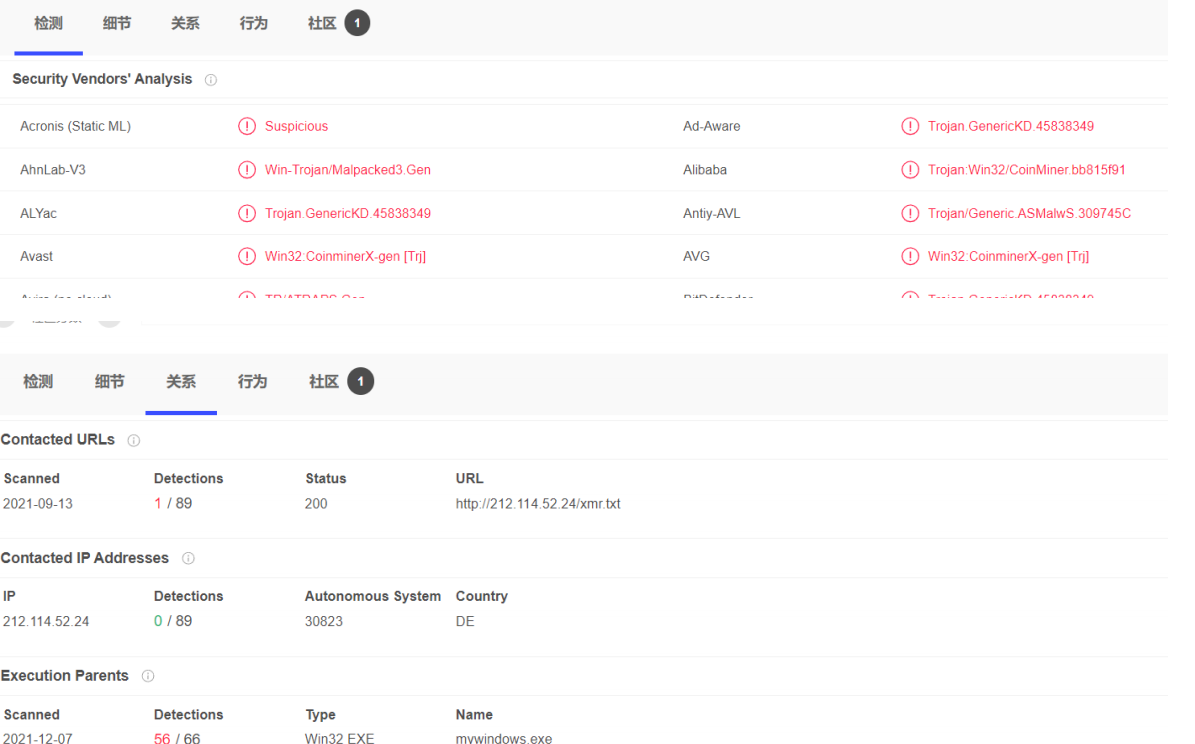Screen dimensions: 1195x744
Task: Open the 行为 tab in top panel
Action: click(254, 24)
